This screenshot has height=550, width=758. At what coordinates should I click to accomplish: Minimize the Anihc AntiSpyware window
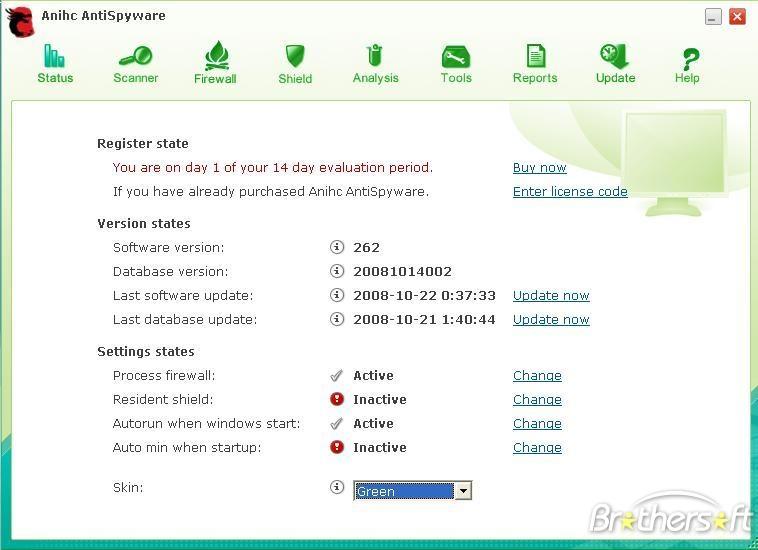713,16
